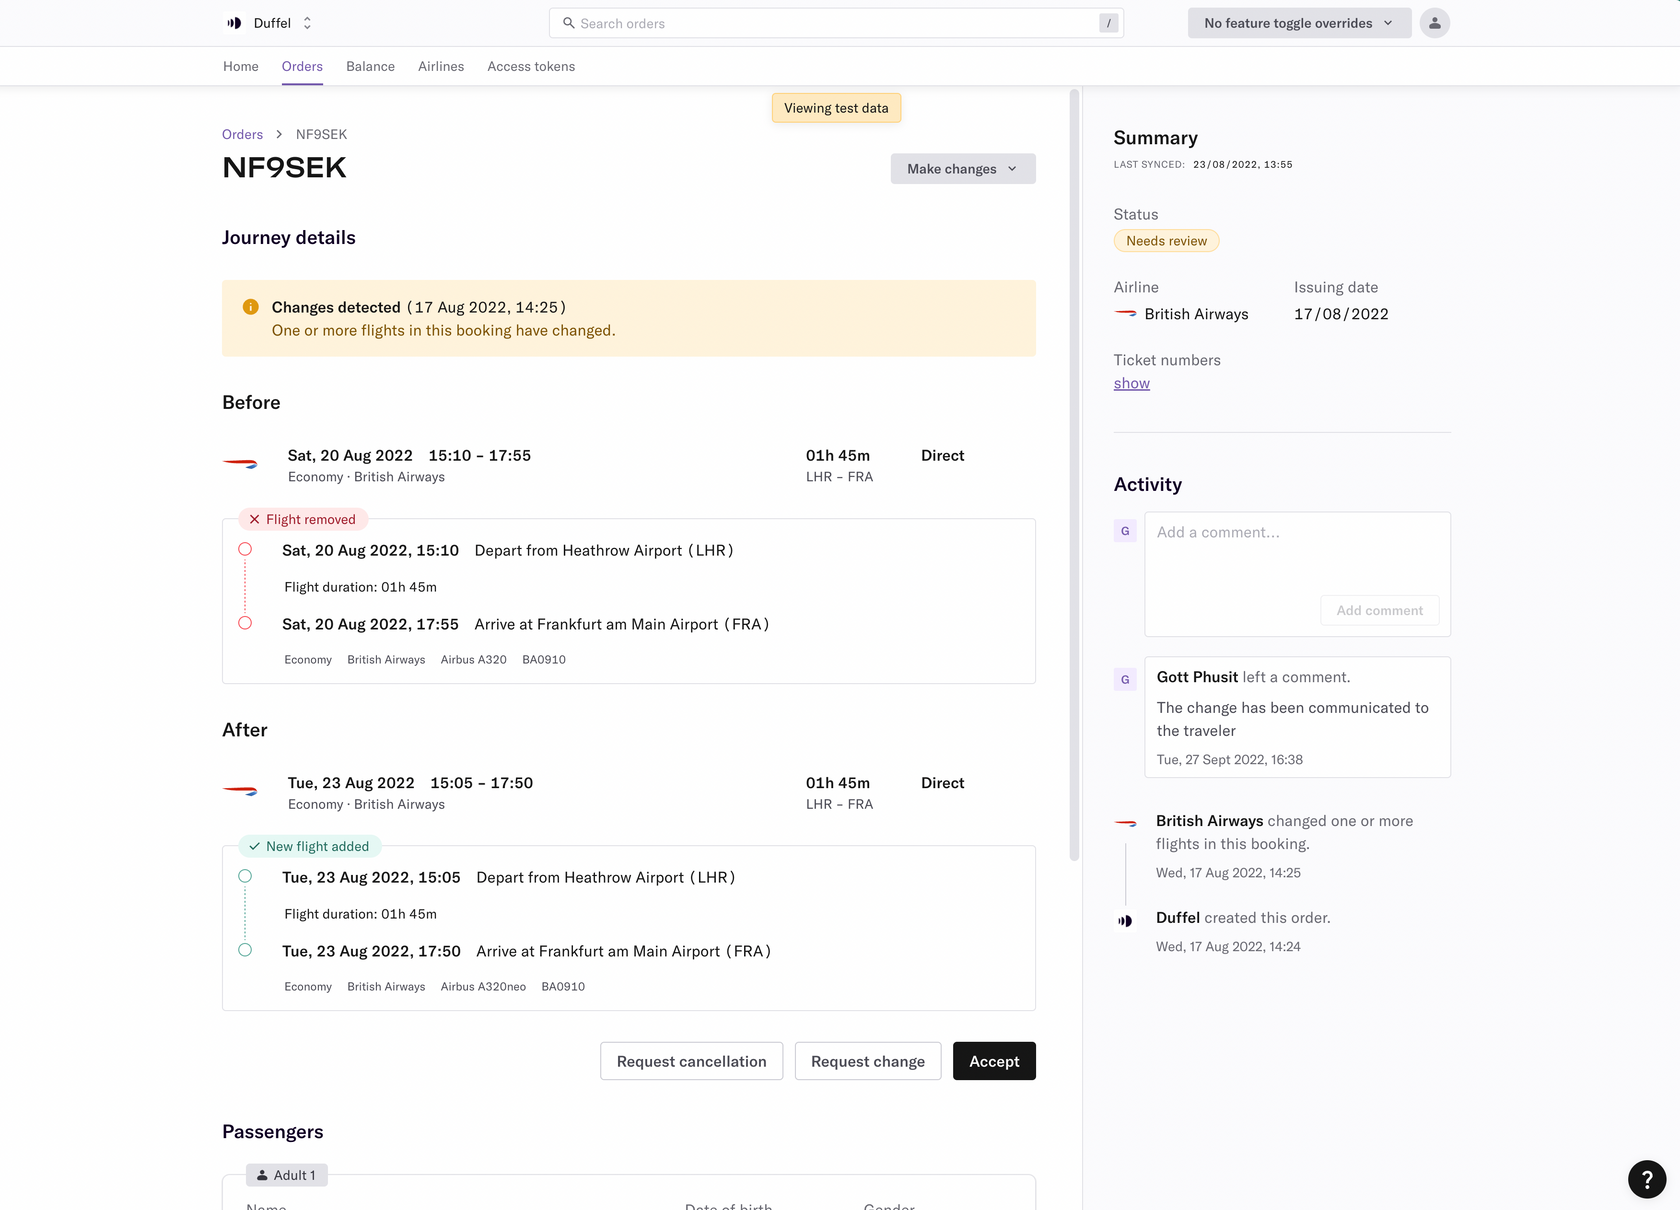
Task: Open the Airlines tab
Action: (441, 66)
